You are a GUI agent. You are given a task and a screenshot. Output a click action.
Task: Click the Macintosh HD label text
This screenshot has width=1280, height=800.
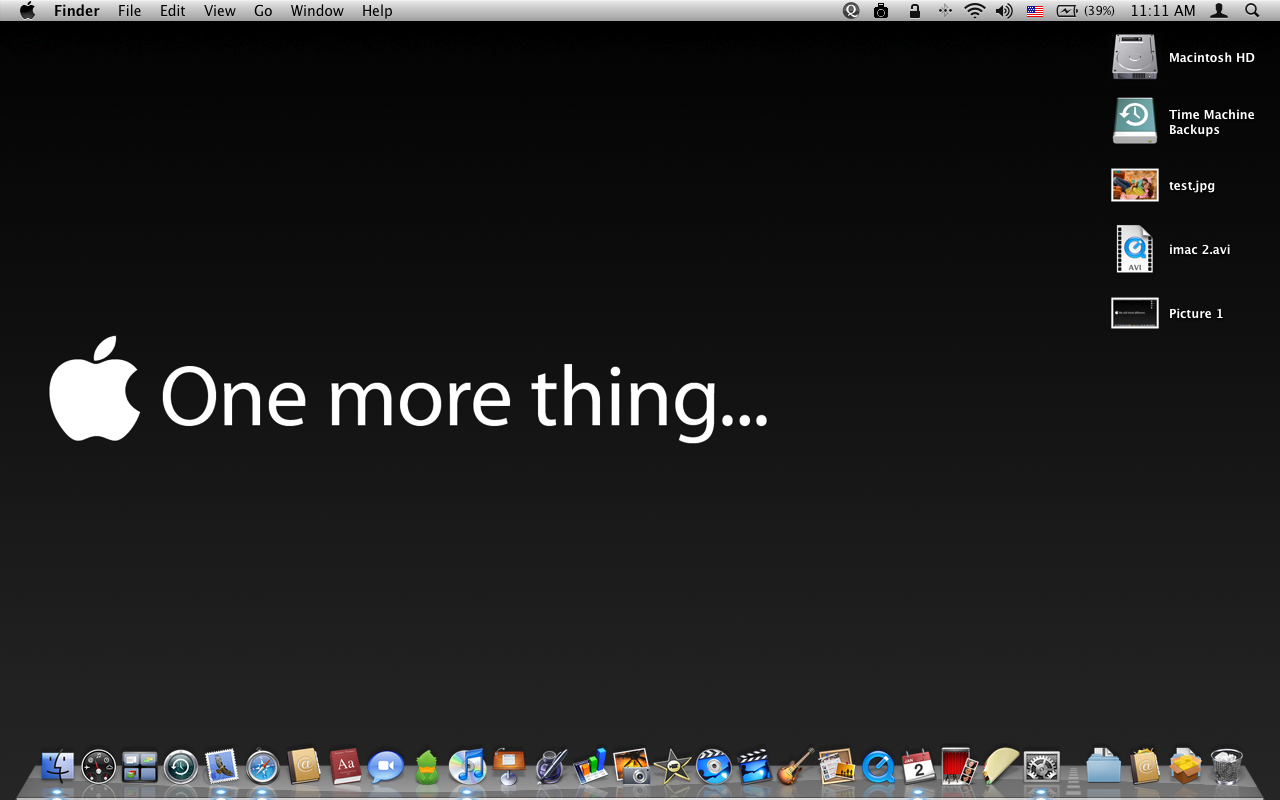(x=1212, y=58)
